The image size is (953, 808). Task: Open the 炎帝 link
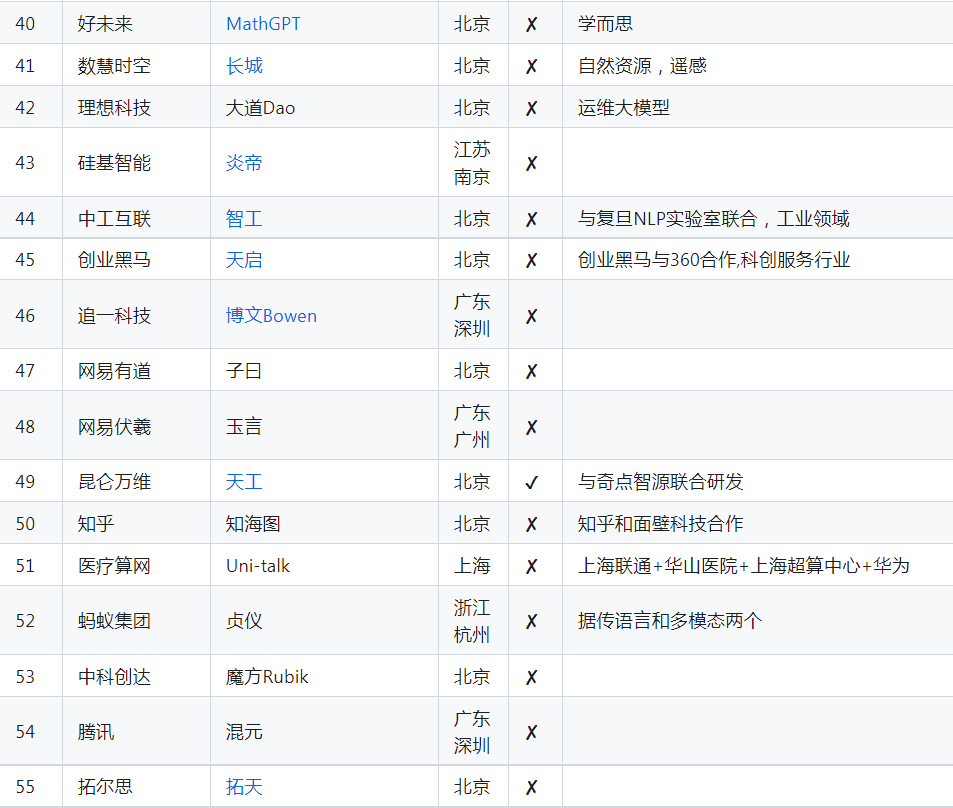pyautogui.click(x=244, y=163)
